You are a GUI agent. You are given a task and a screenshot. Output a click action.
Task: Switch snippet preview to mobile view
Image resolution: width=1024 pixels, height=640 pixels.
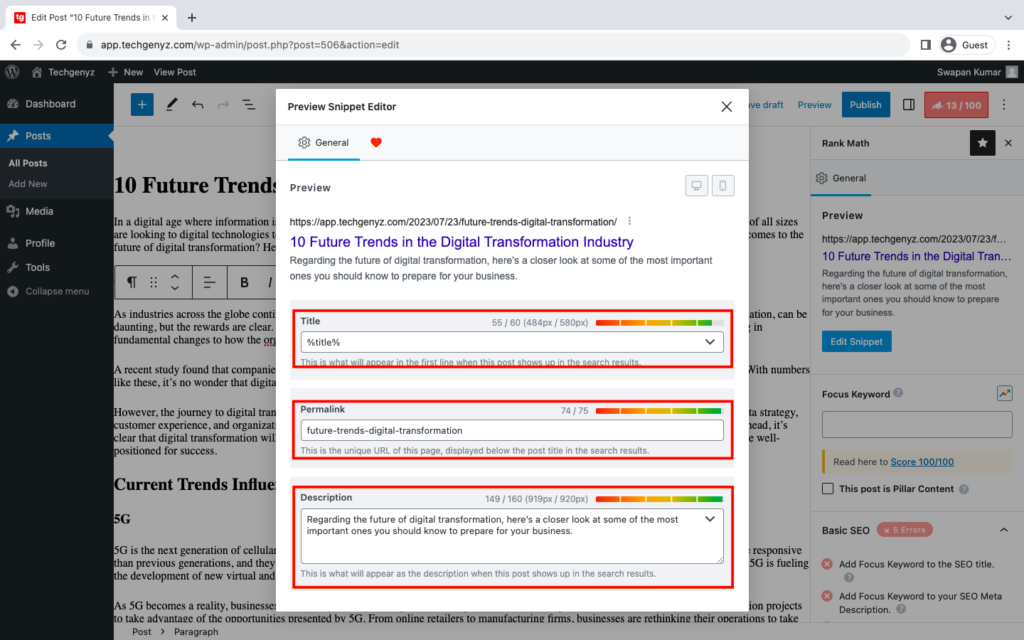pos(723,186)
